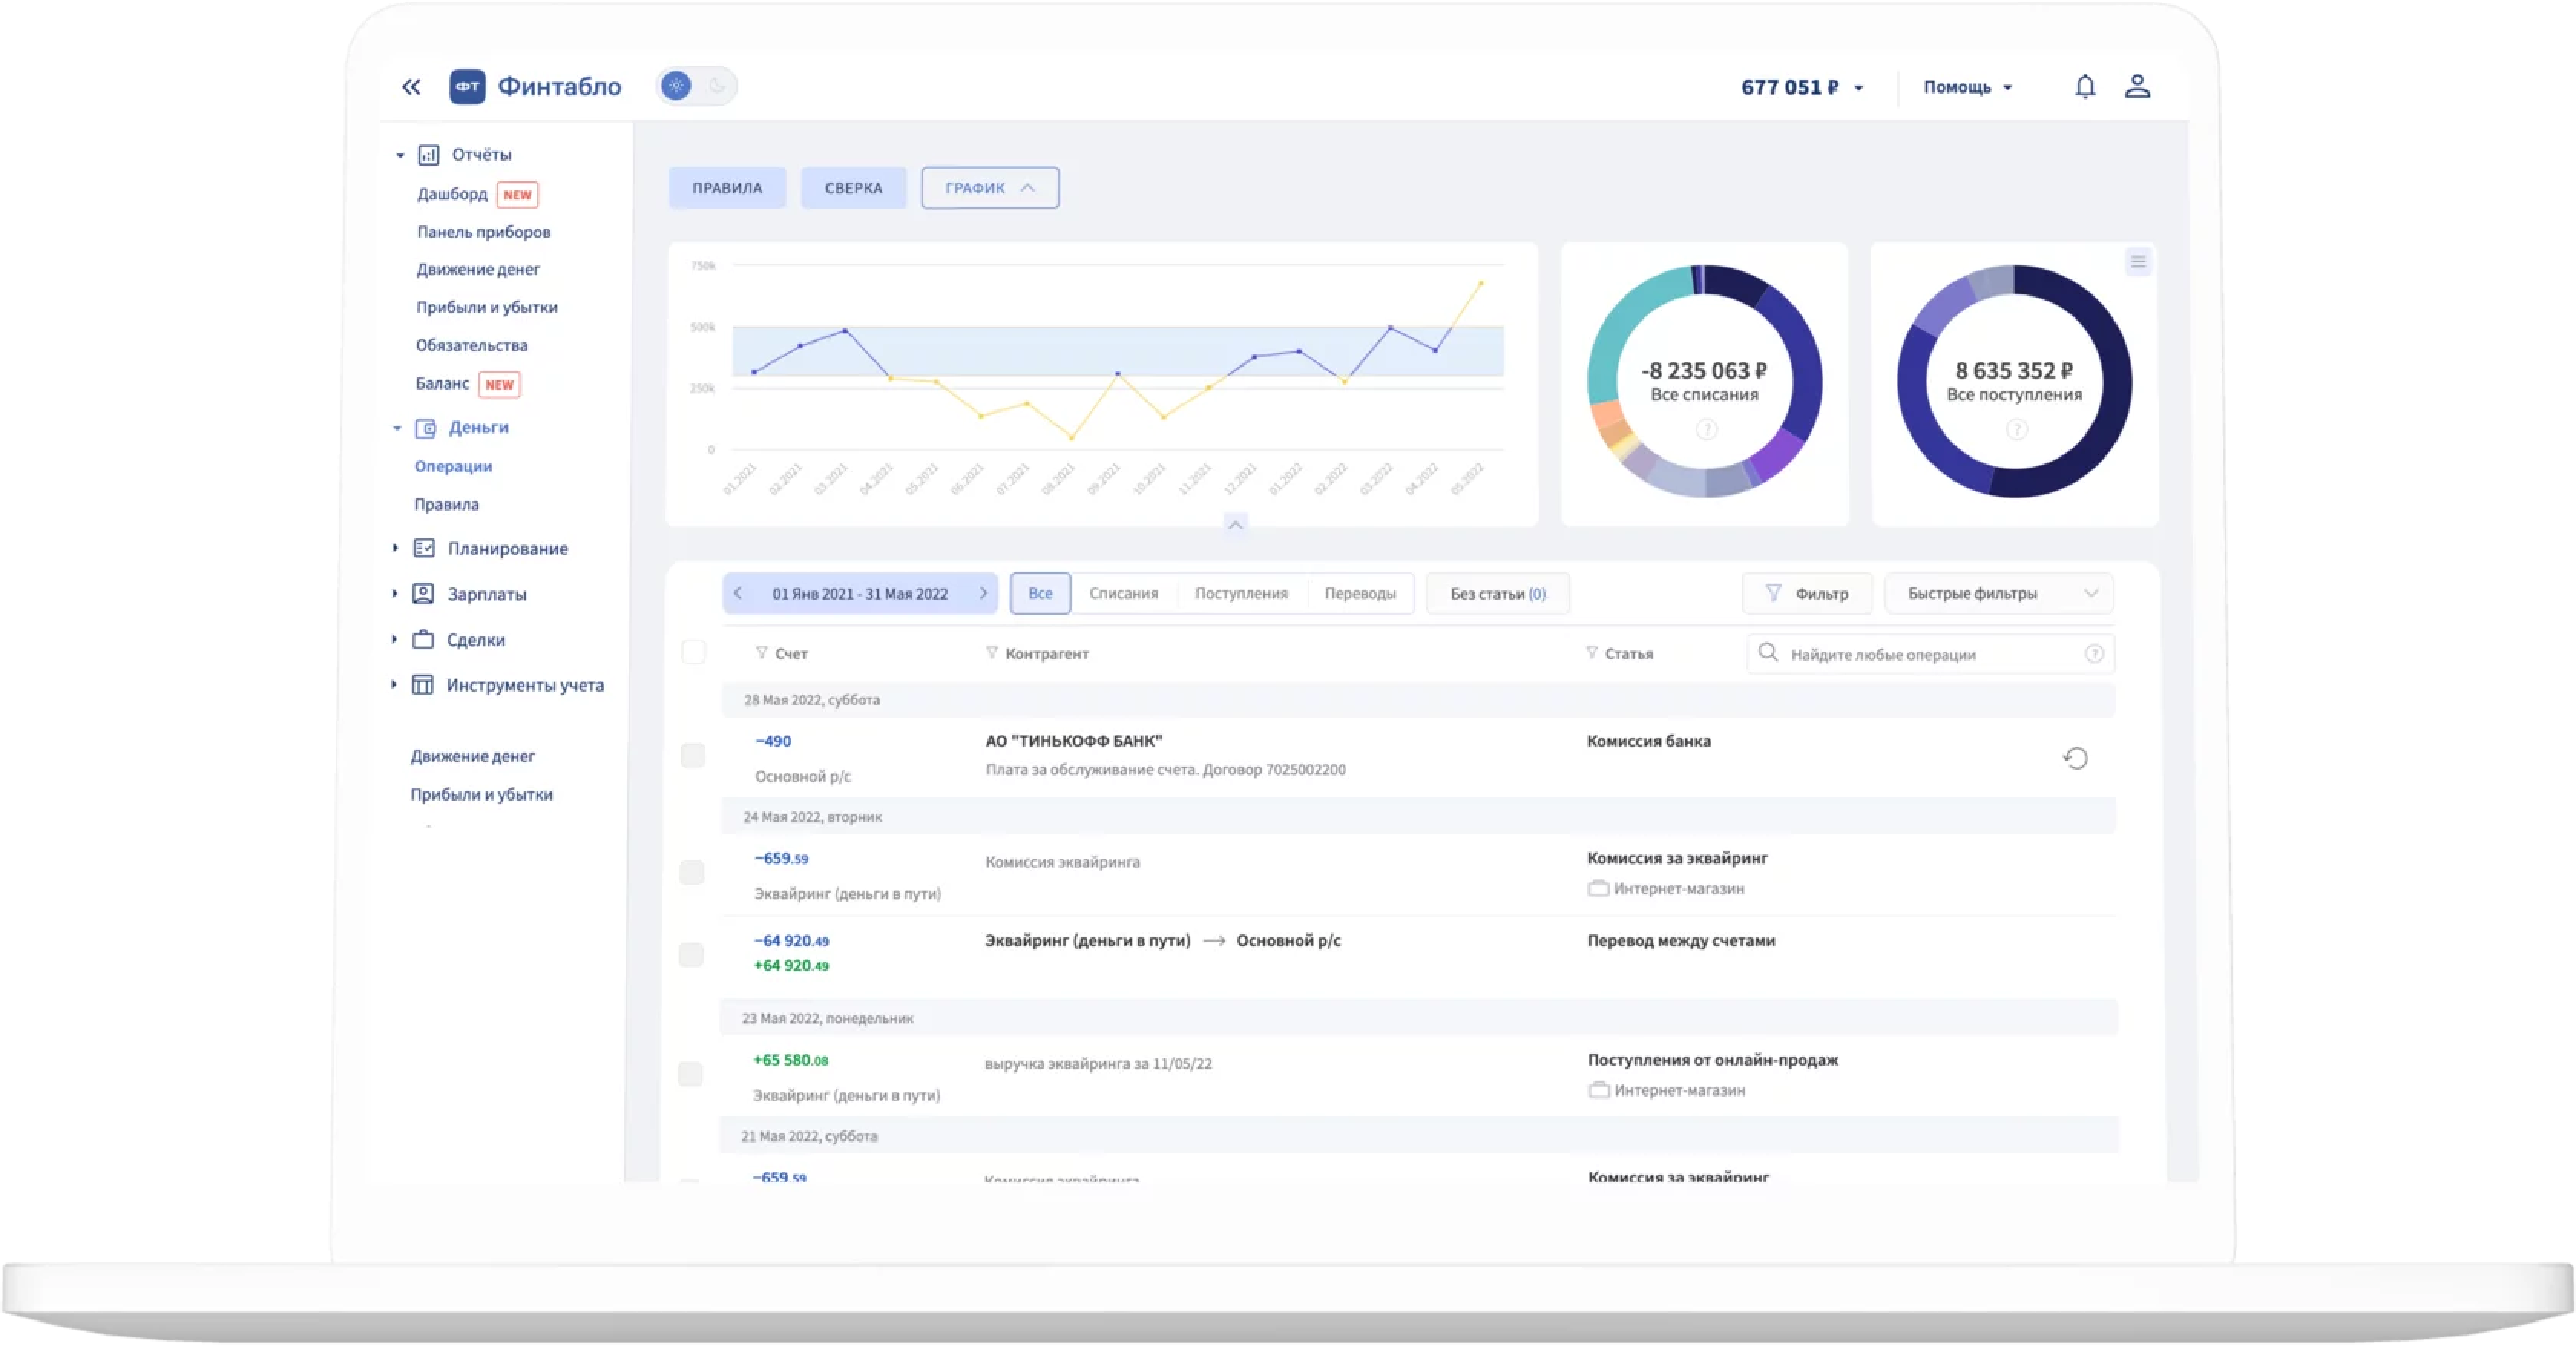Collapse charts panel with up chevron
The width and height of the screenshot is (2576, 1345).
(x=1236, y=525)
